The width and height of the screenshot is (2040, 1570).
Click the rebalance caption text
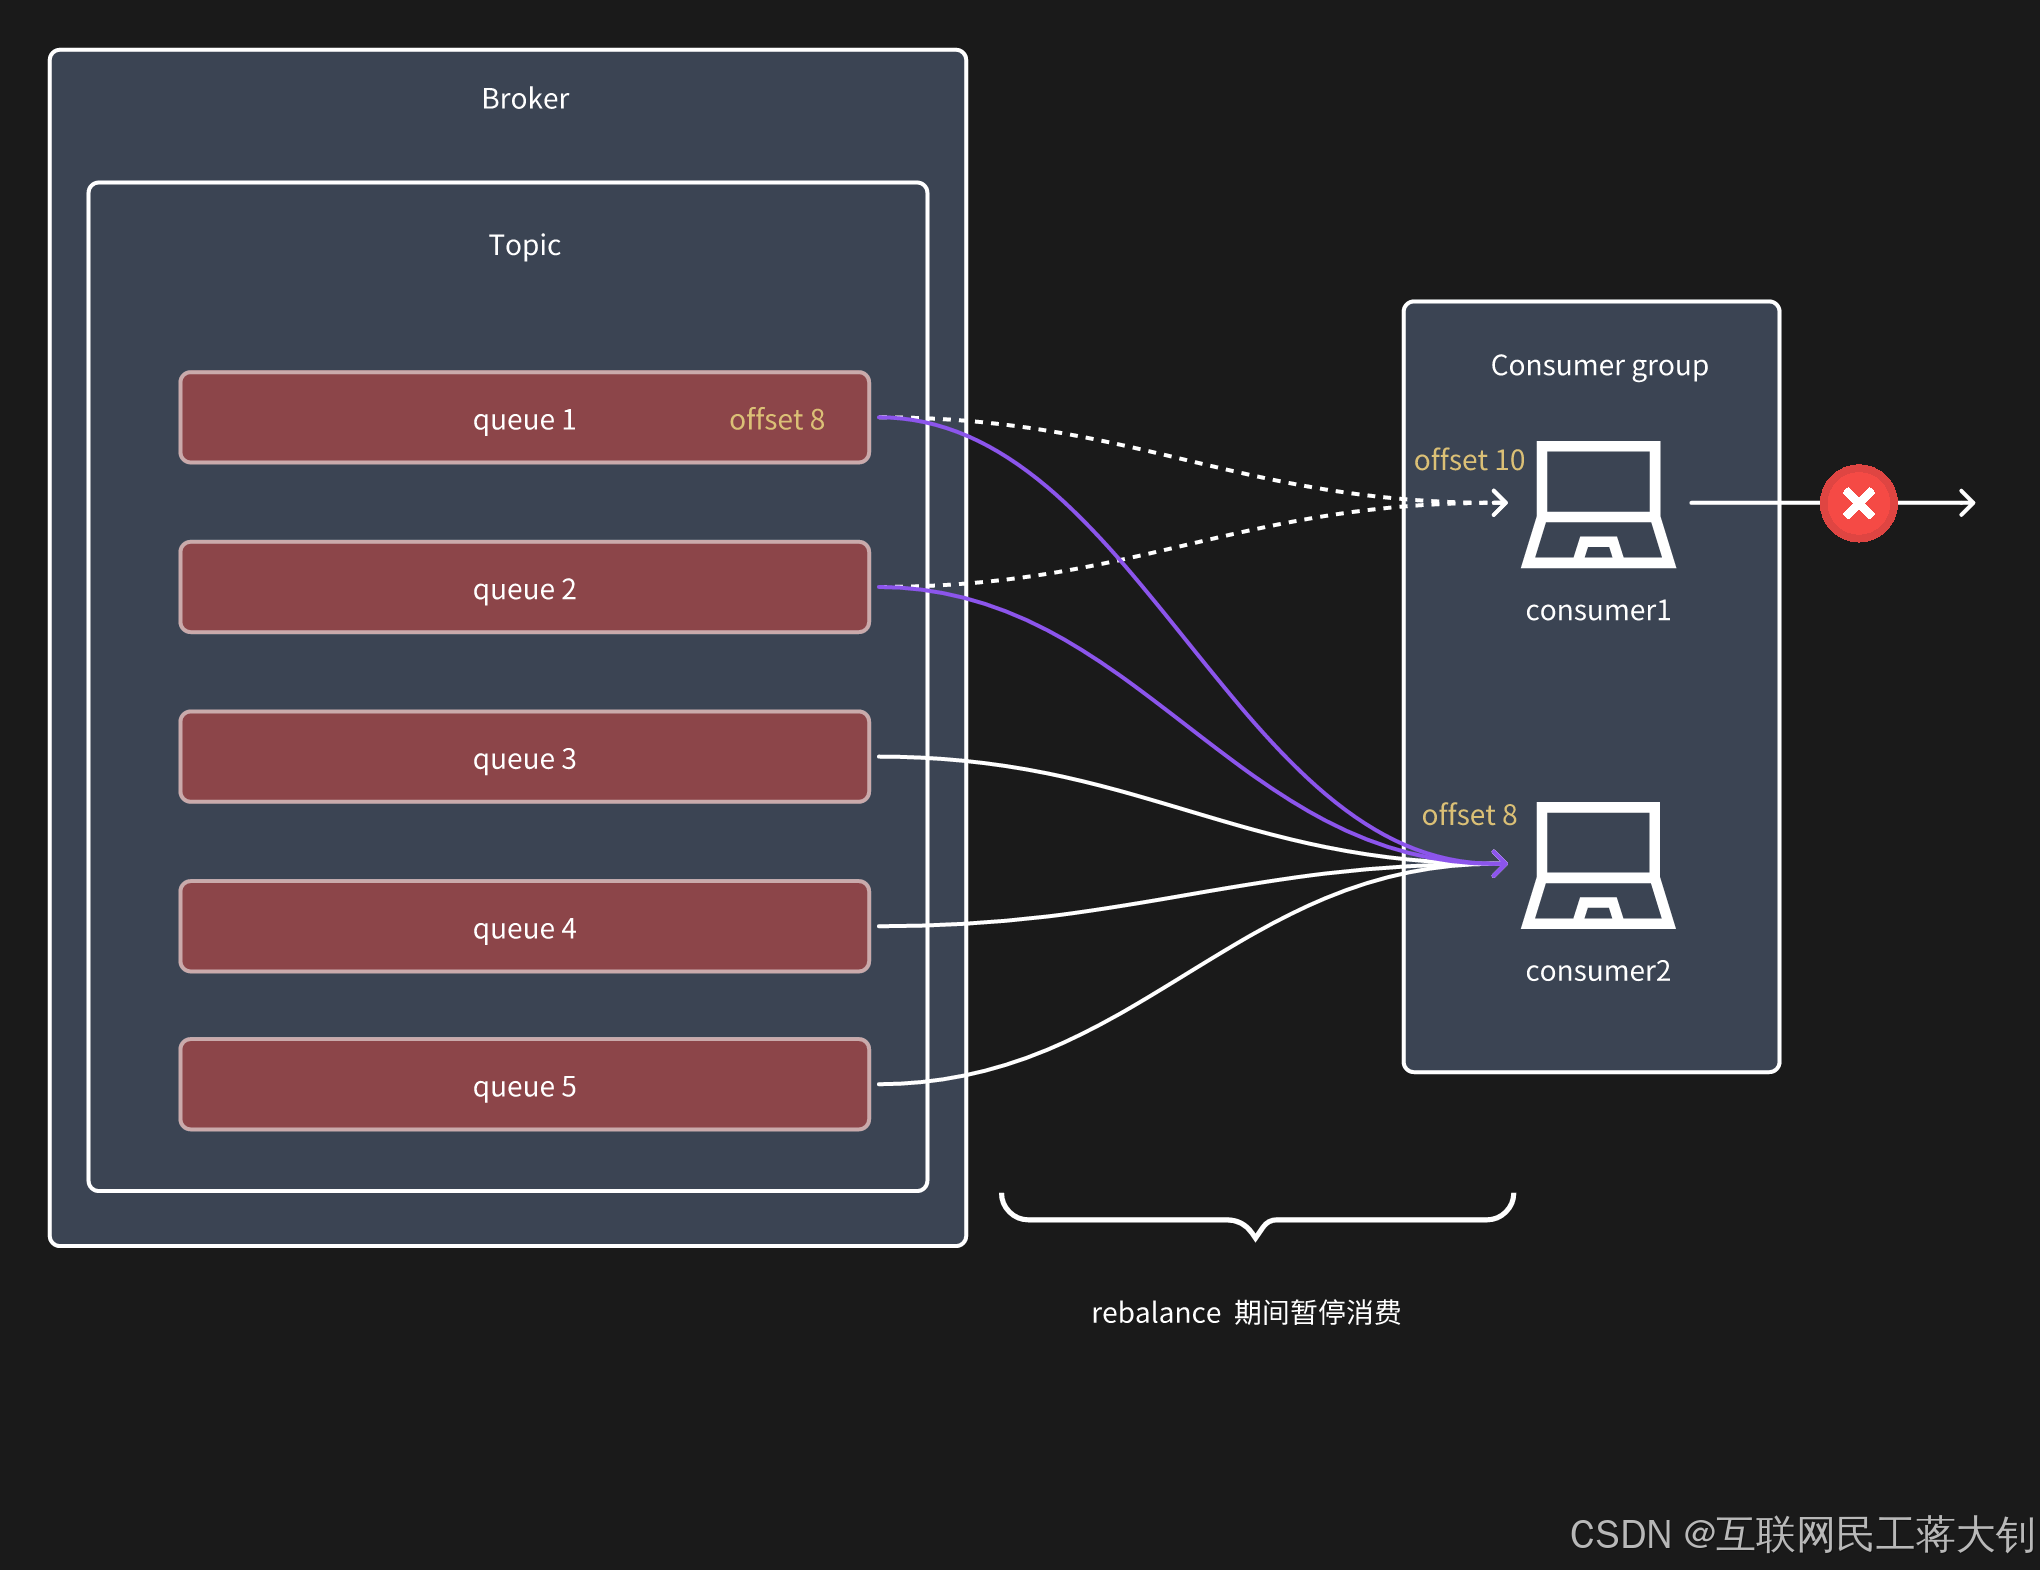[1245, 1312]
